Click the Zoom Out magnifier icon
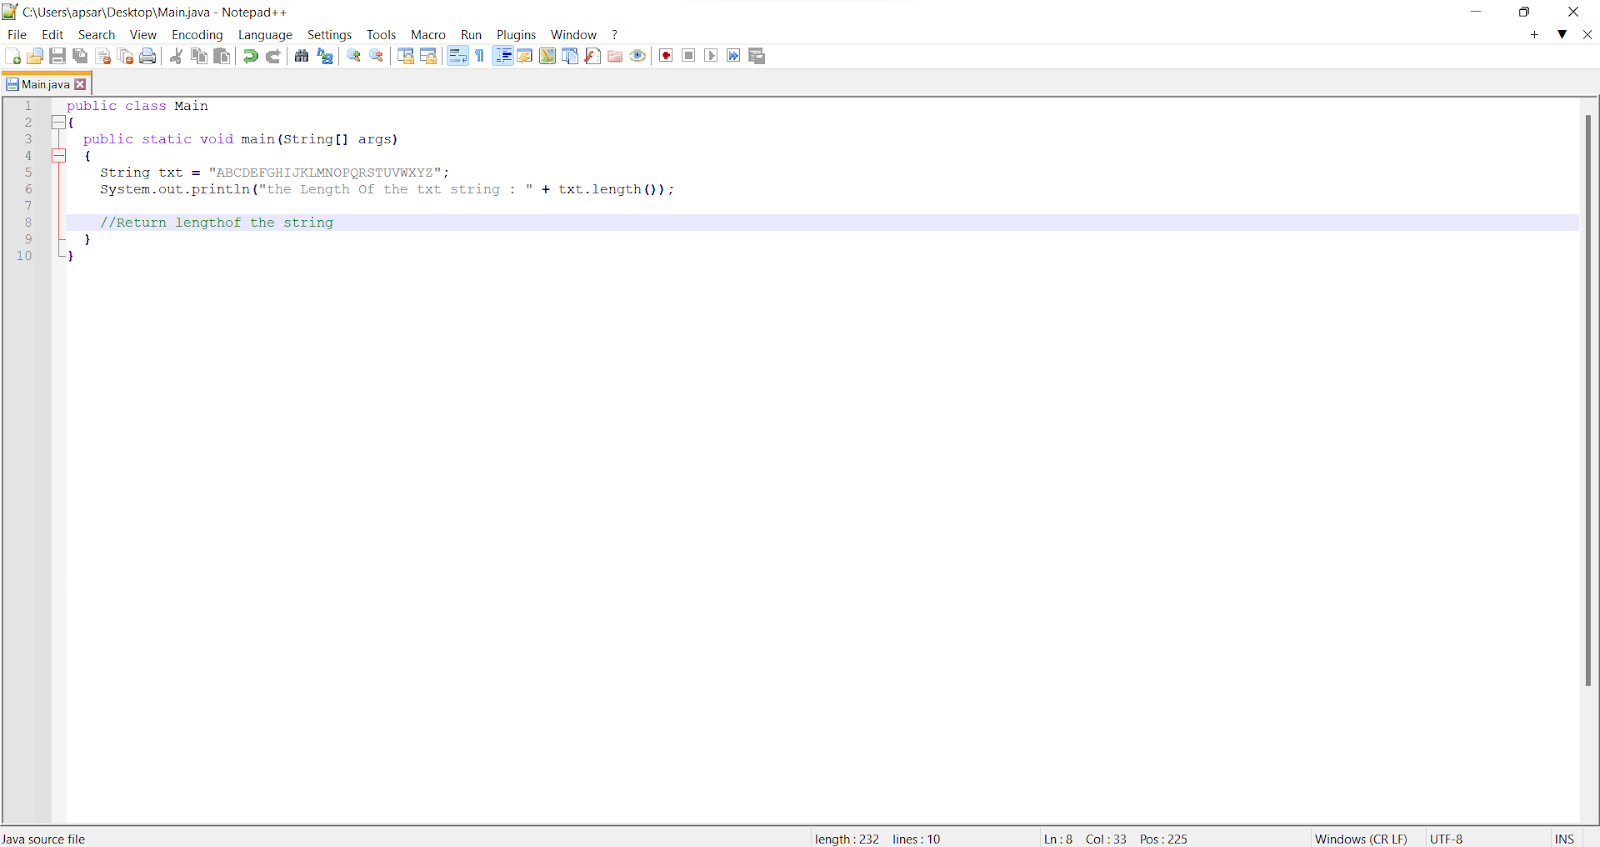The width and height of the screenshot is (1600, 847). (x=376, y=56)
